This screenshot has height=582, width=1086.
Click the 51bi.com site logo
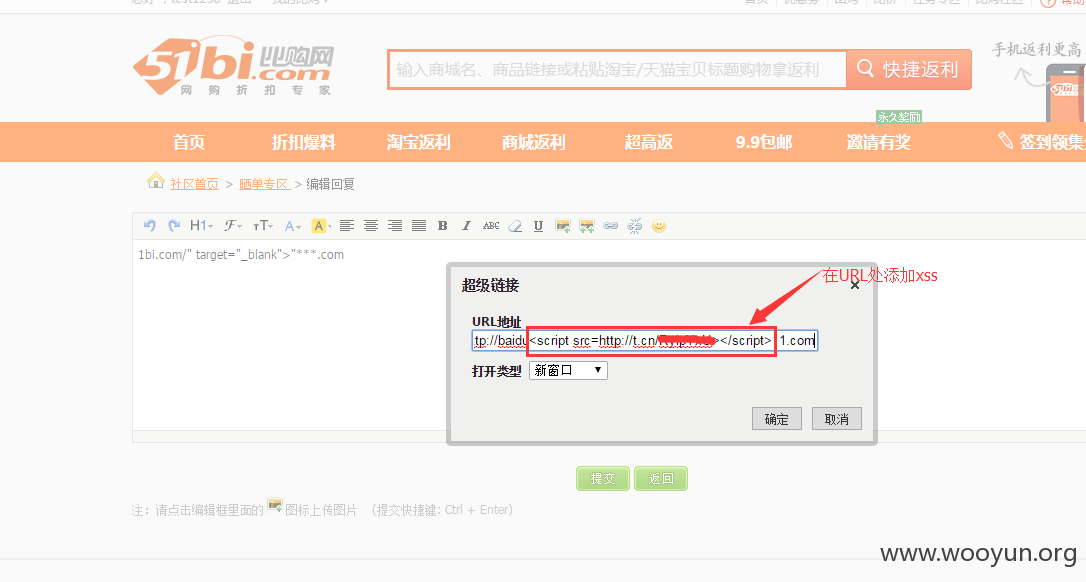pyautogui.click(x=233, y=67)
